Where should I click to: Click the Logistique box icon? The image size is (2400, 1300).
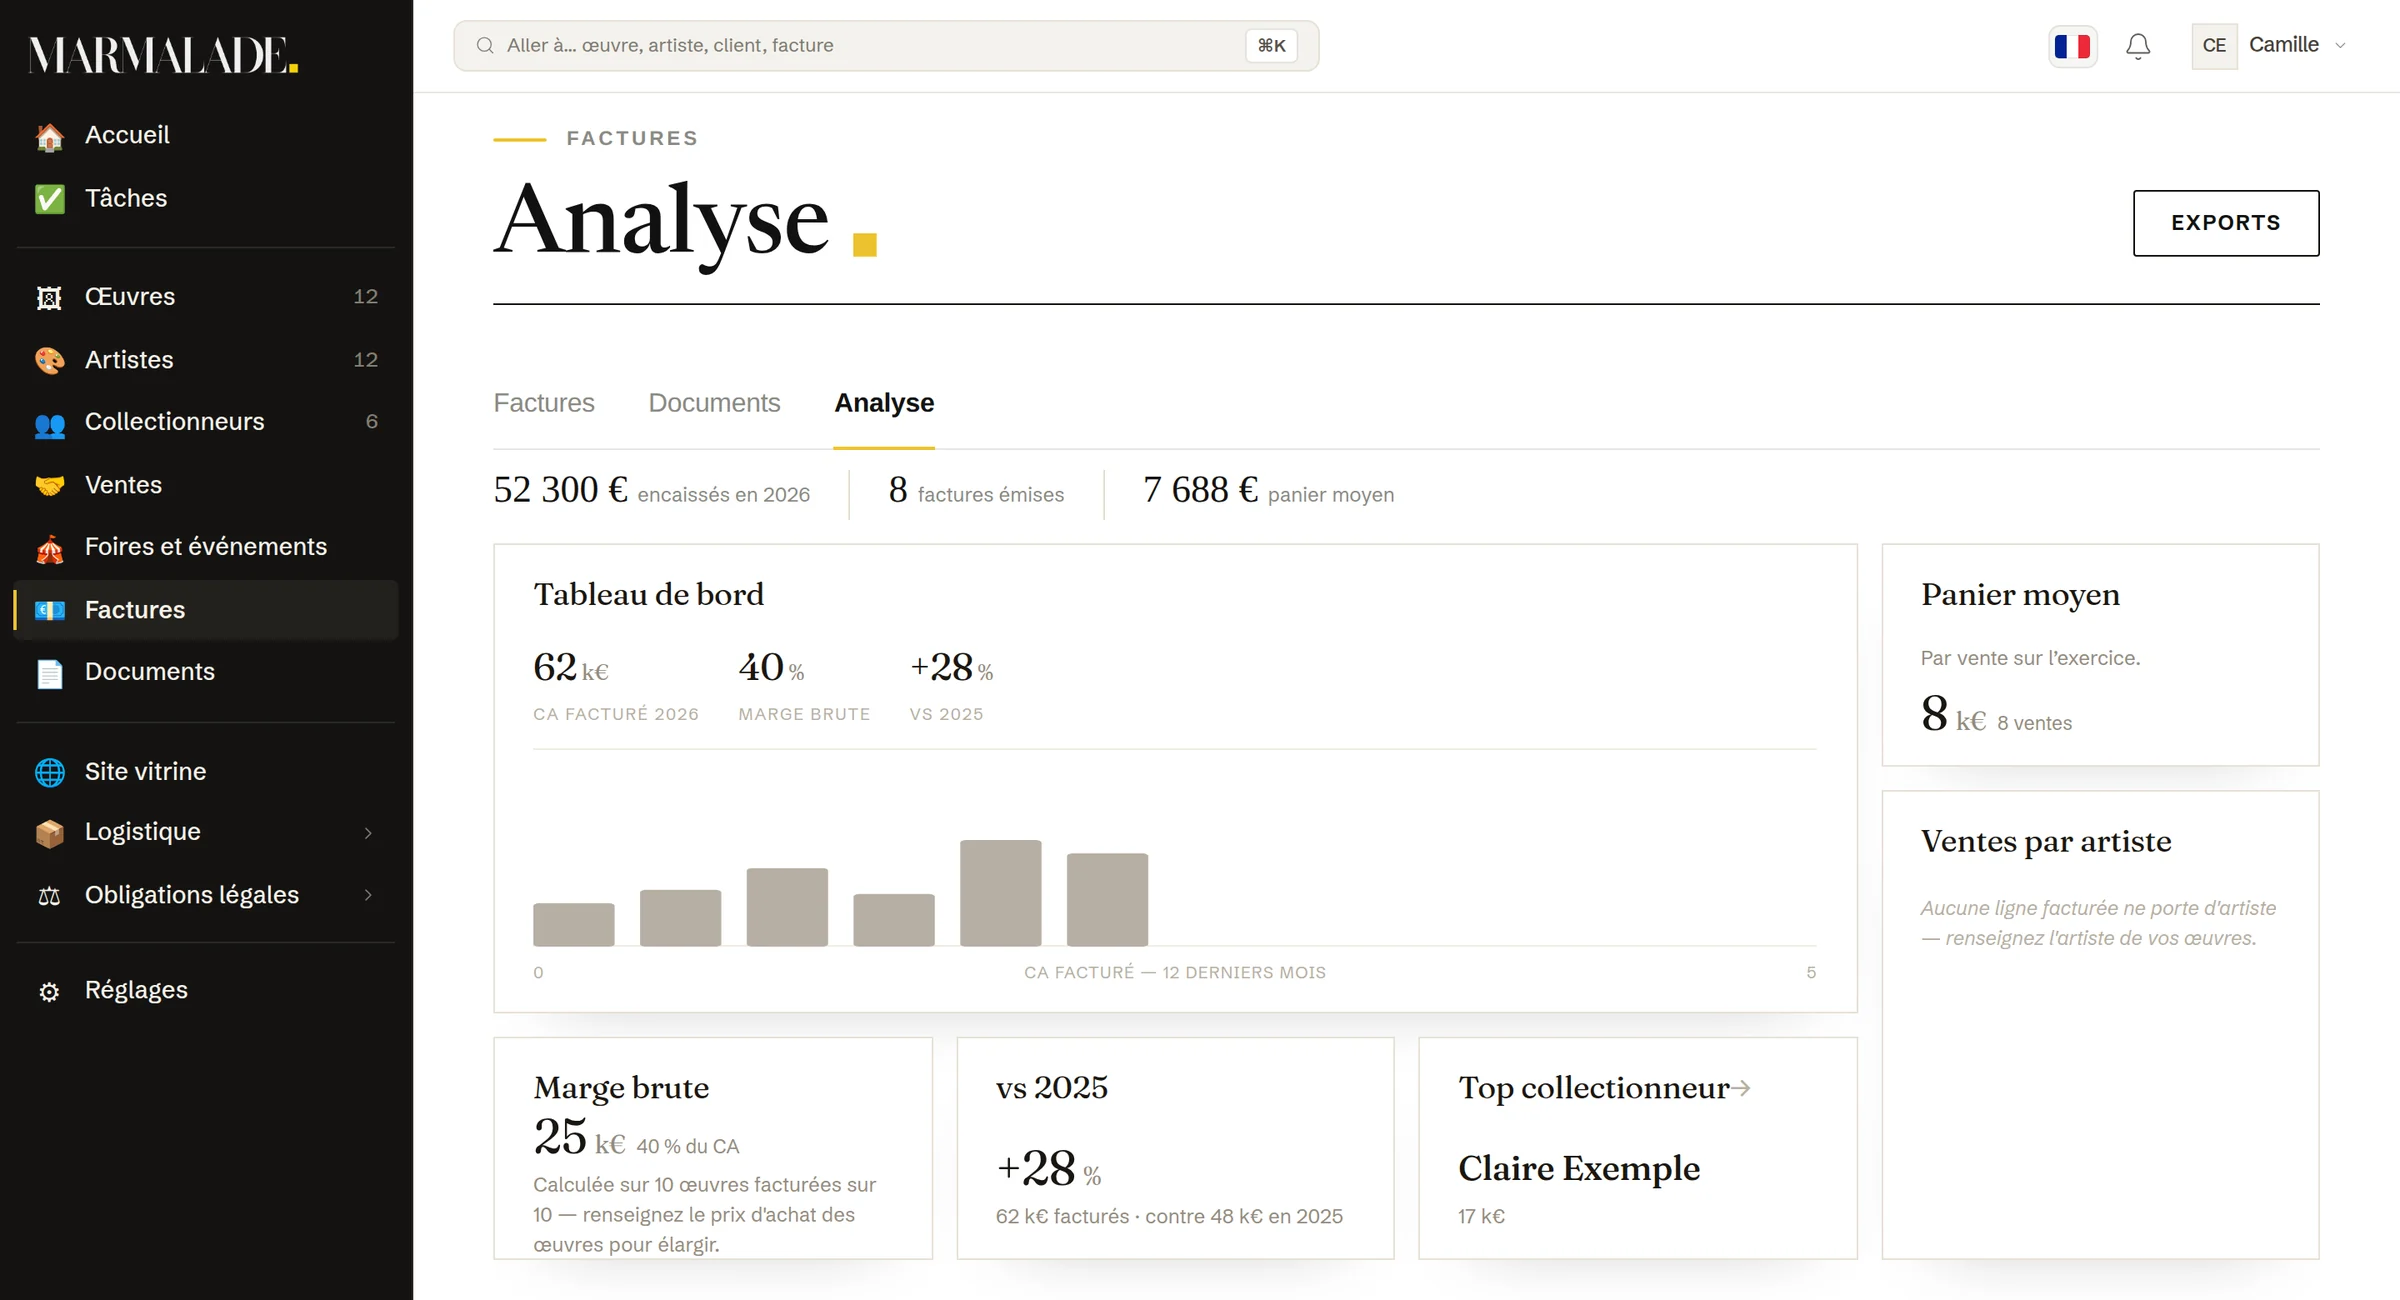[x=49, y=833]
